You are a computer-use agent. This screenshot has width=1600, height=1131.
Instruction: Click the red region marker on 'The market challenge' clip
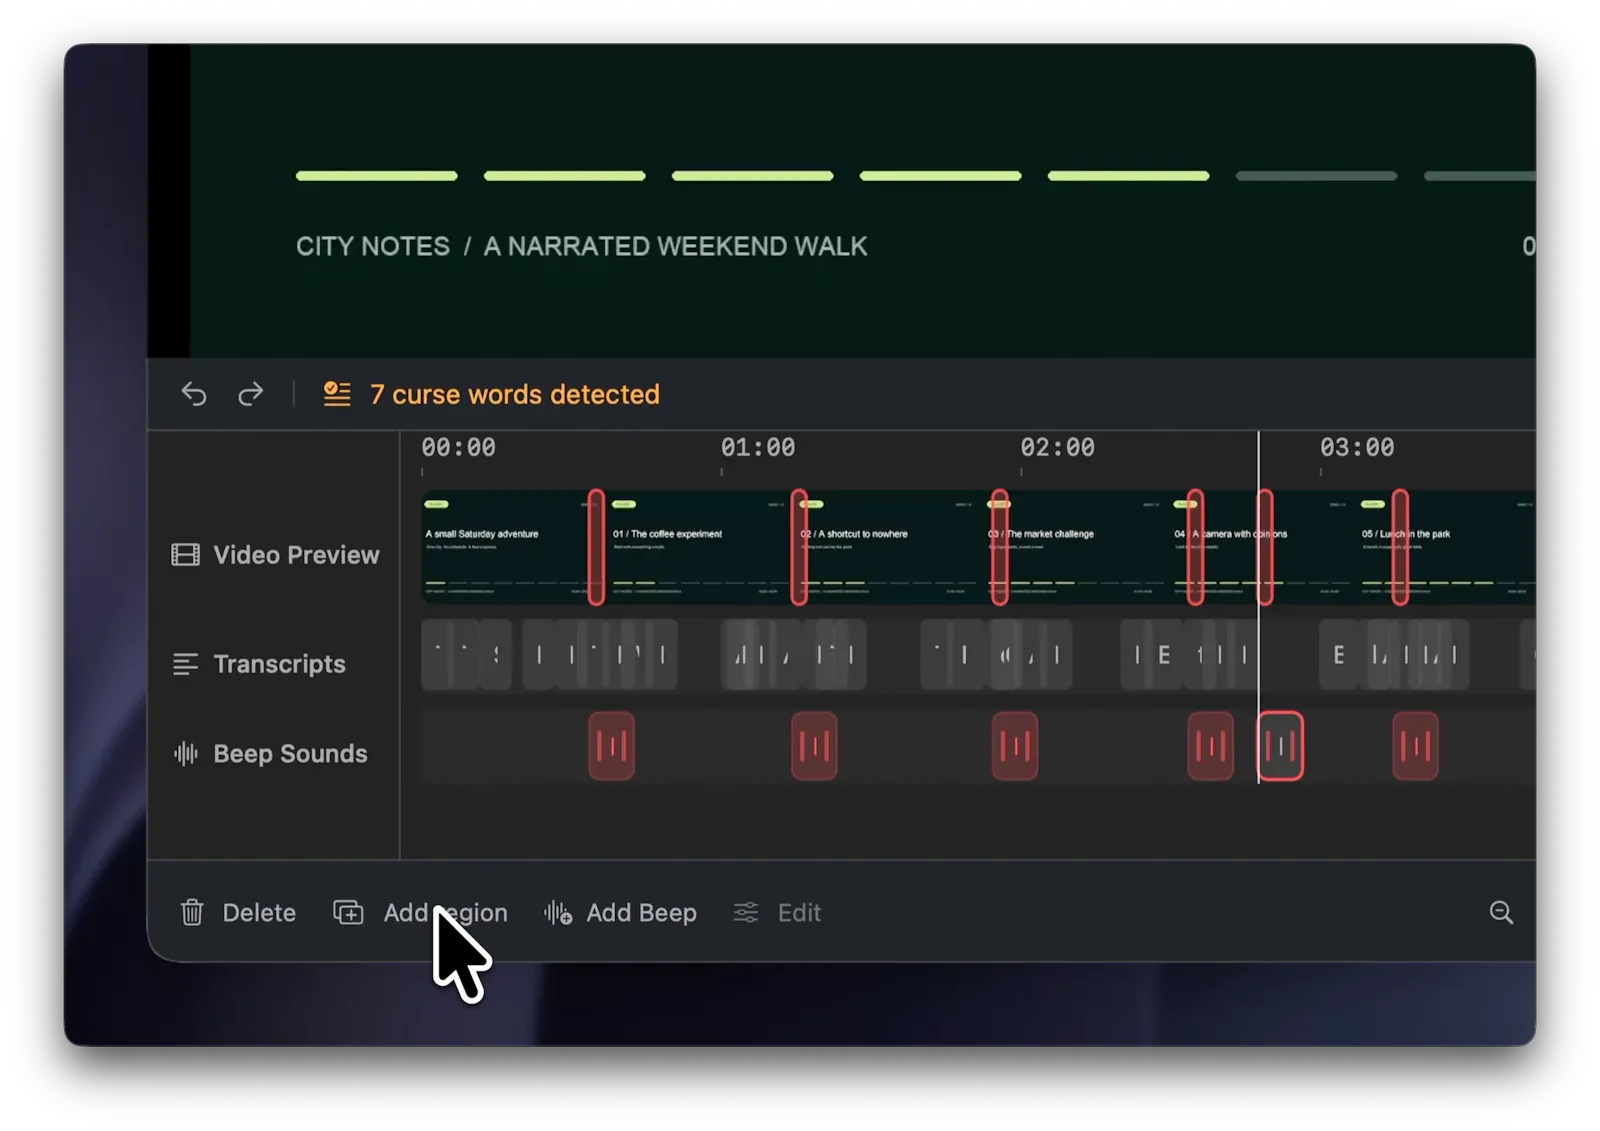pyautogui.click(x=999, y=547)
